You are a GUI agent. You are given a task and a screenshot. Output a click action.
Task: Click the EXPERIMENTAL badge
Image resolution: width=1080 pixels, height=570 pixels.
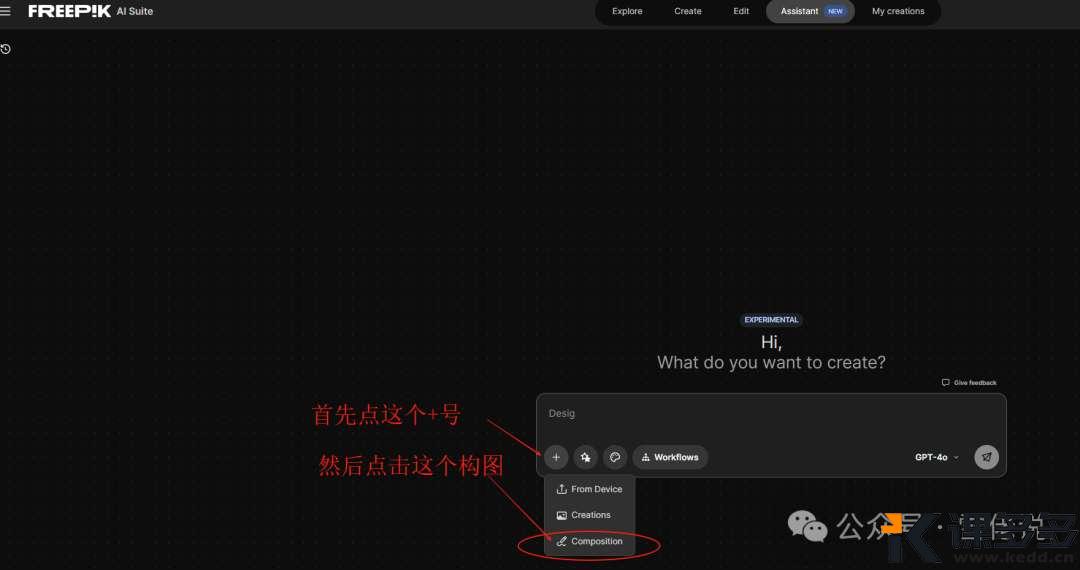pos(771,320)
